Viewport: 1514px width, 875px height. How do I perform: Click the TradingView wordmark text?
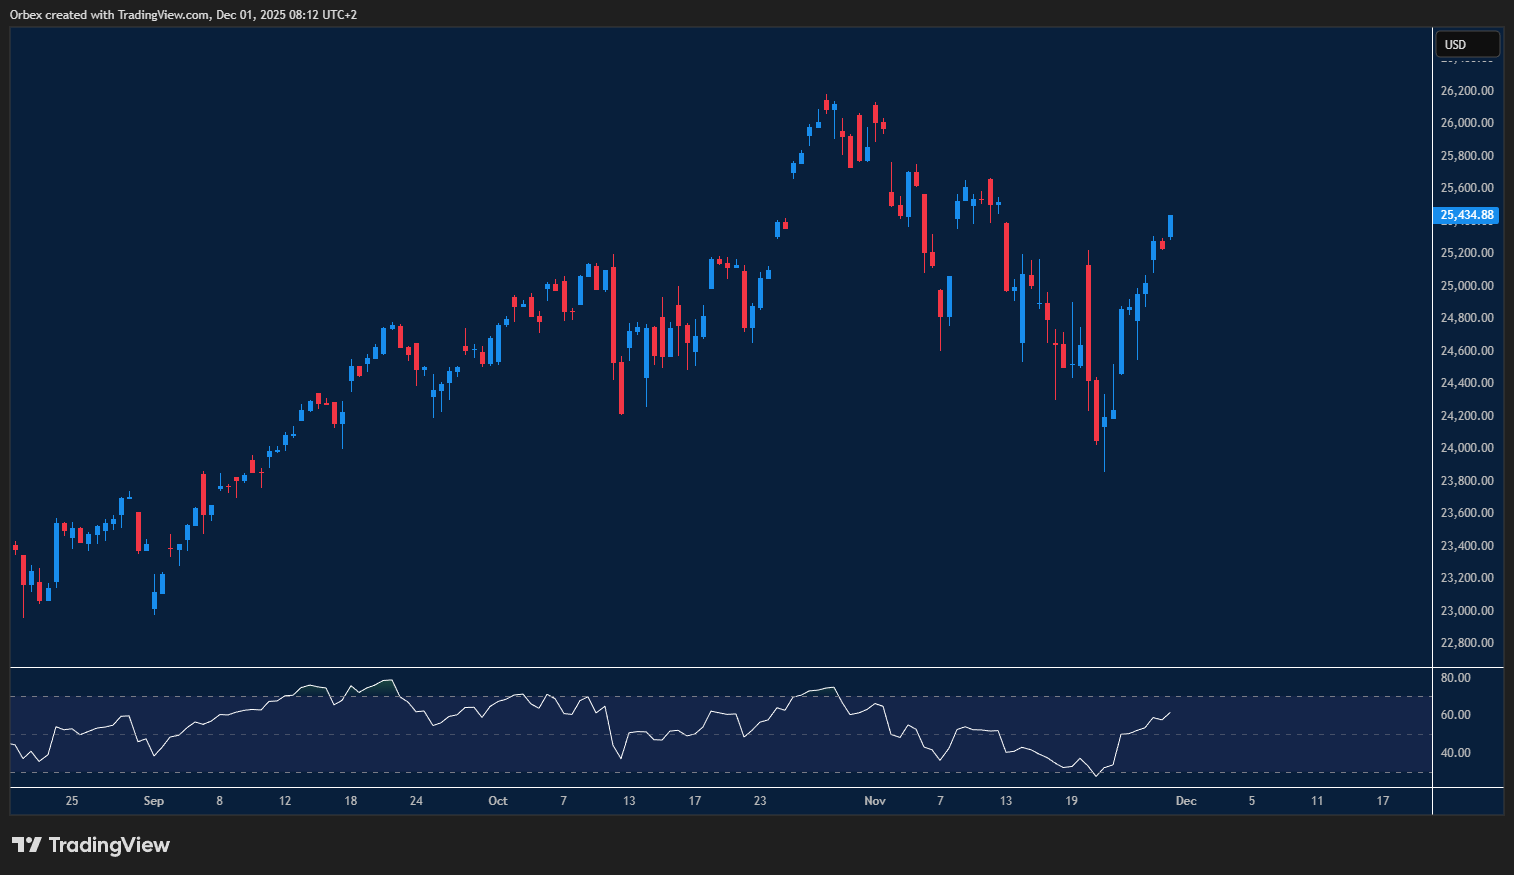pos(110,845)
